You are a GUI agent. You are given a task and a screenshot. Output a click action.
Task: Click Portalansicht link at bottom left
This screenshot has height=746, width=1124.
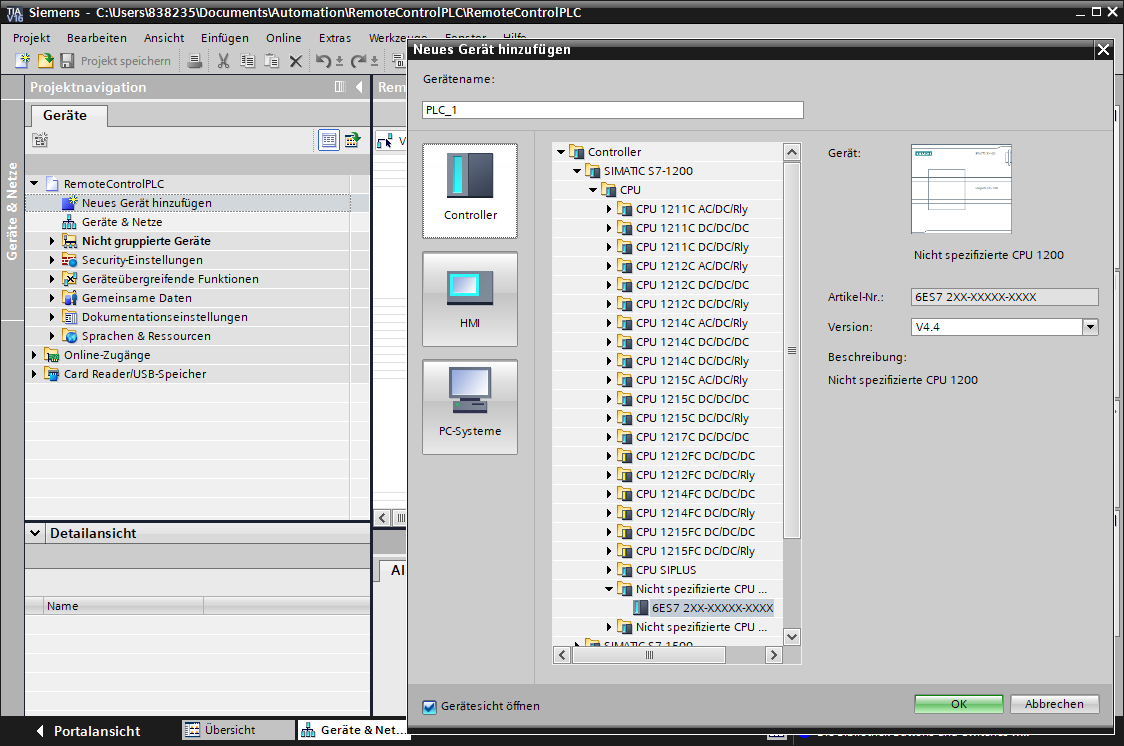coord(97,731)
